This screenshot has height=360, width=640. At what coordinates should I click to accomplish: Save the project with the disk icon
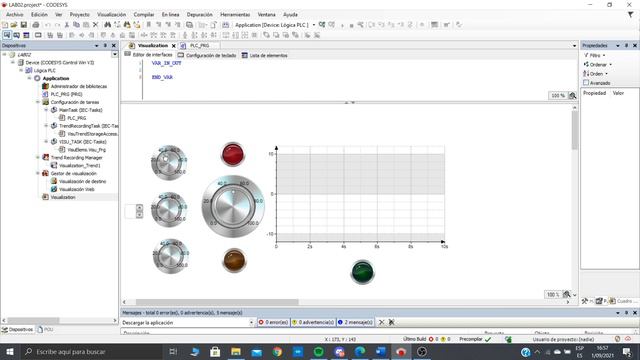point(24,25)
